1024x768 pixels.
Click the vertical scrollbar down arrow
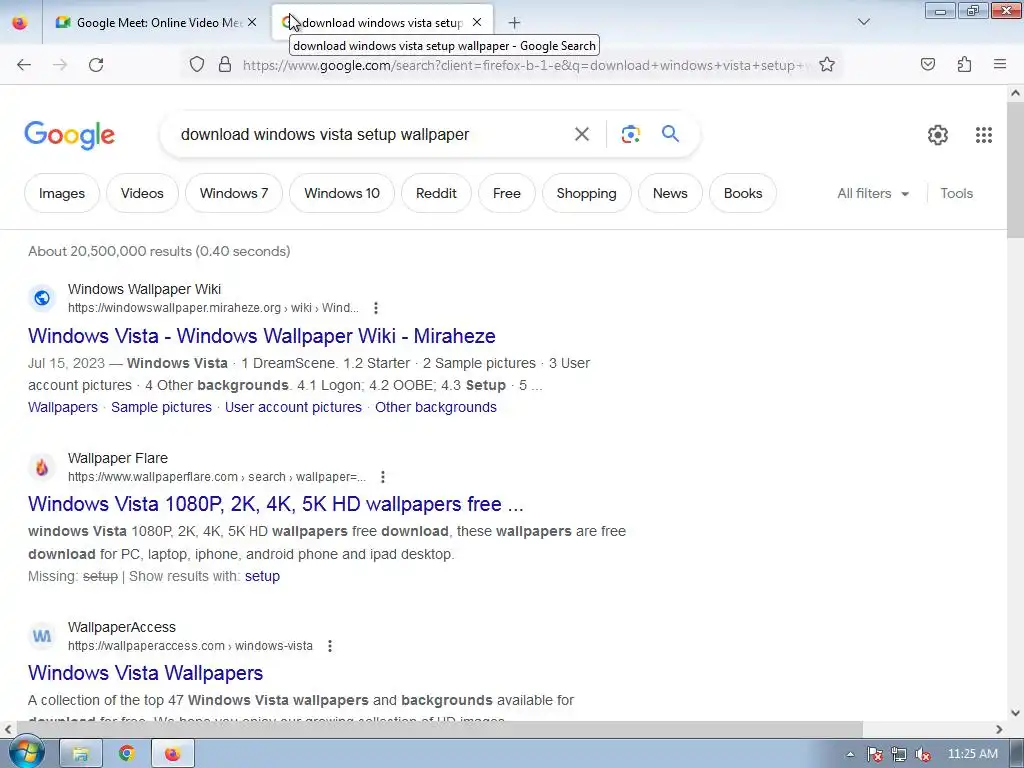click(x=1015, y=713)
